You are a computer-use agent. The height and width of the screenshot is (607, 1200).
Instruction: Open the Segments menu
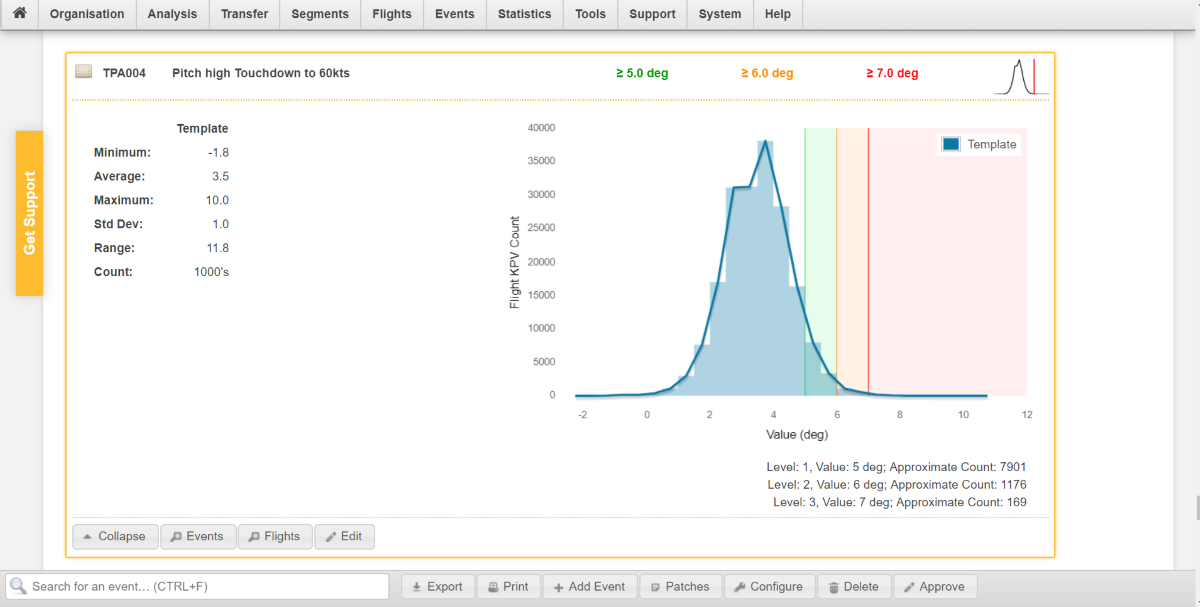pyautogui.click(x=320, y=14)
